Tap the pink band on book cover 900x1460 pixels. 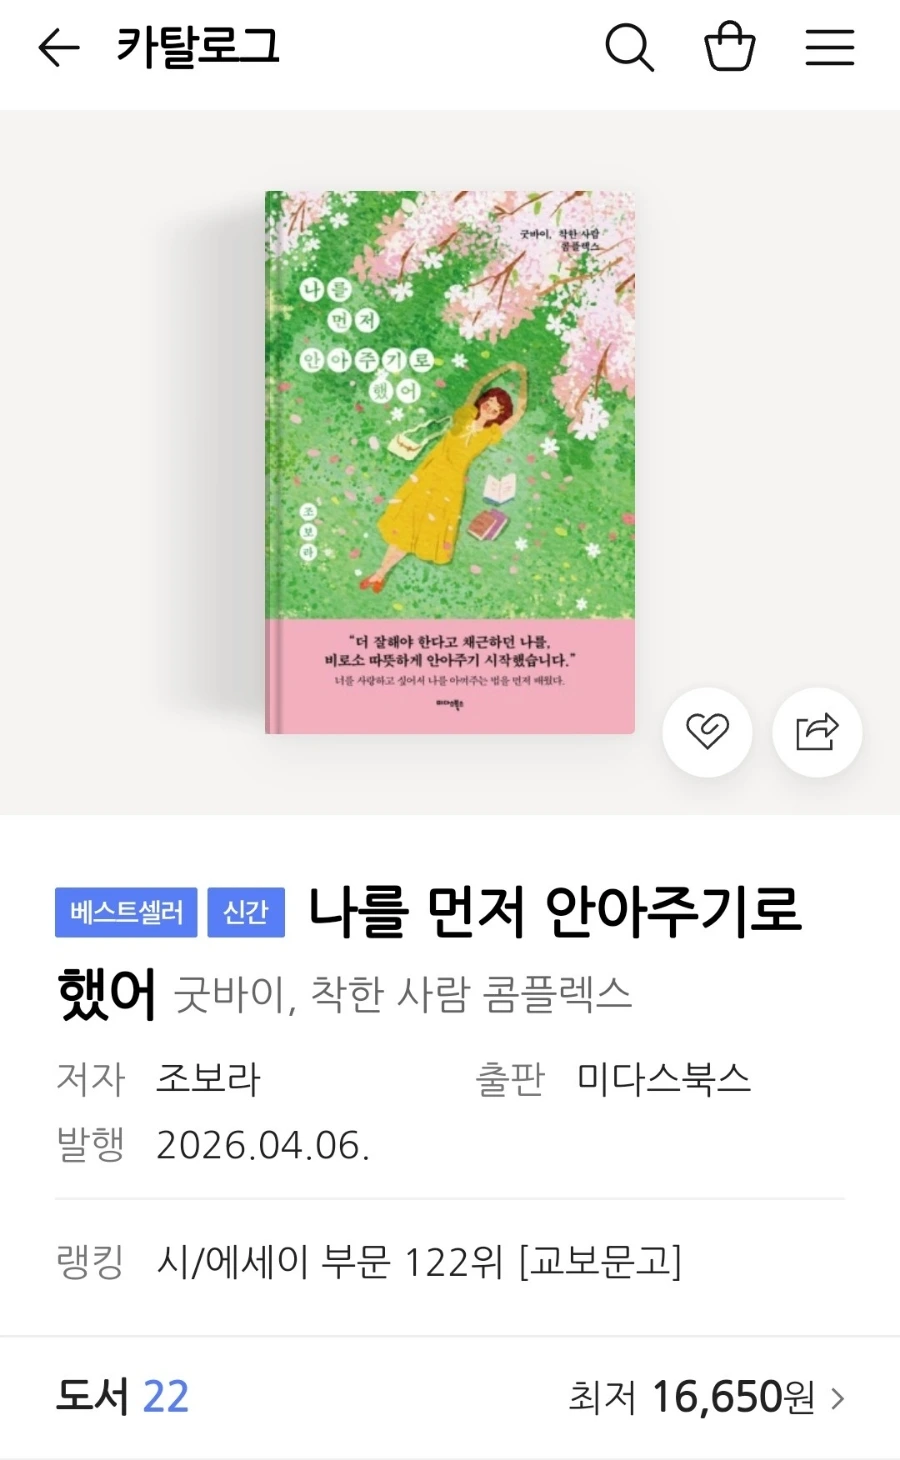(x=450, y=676)
